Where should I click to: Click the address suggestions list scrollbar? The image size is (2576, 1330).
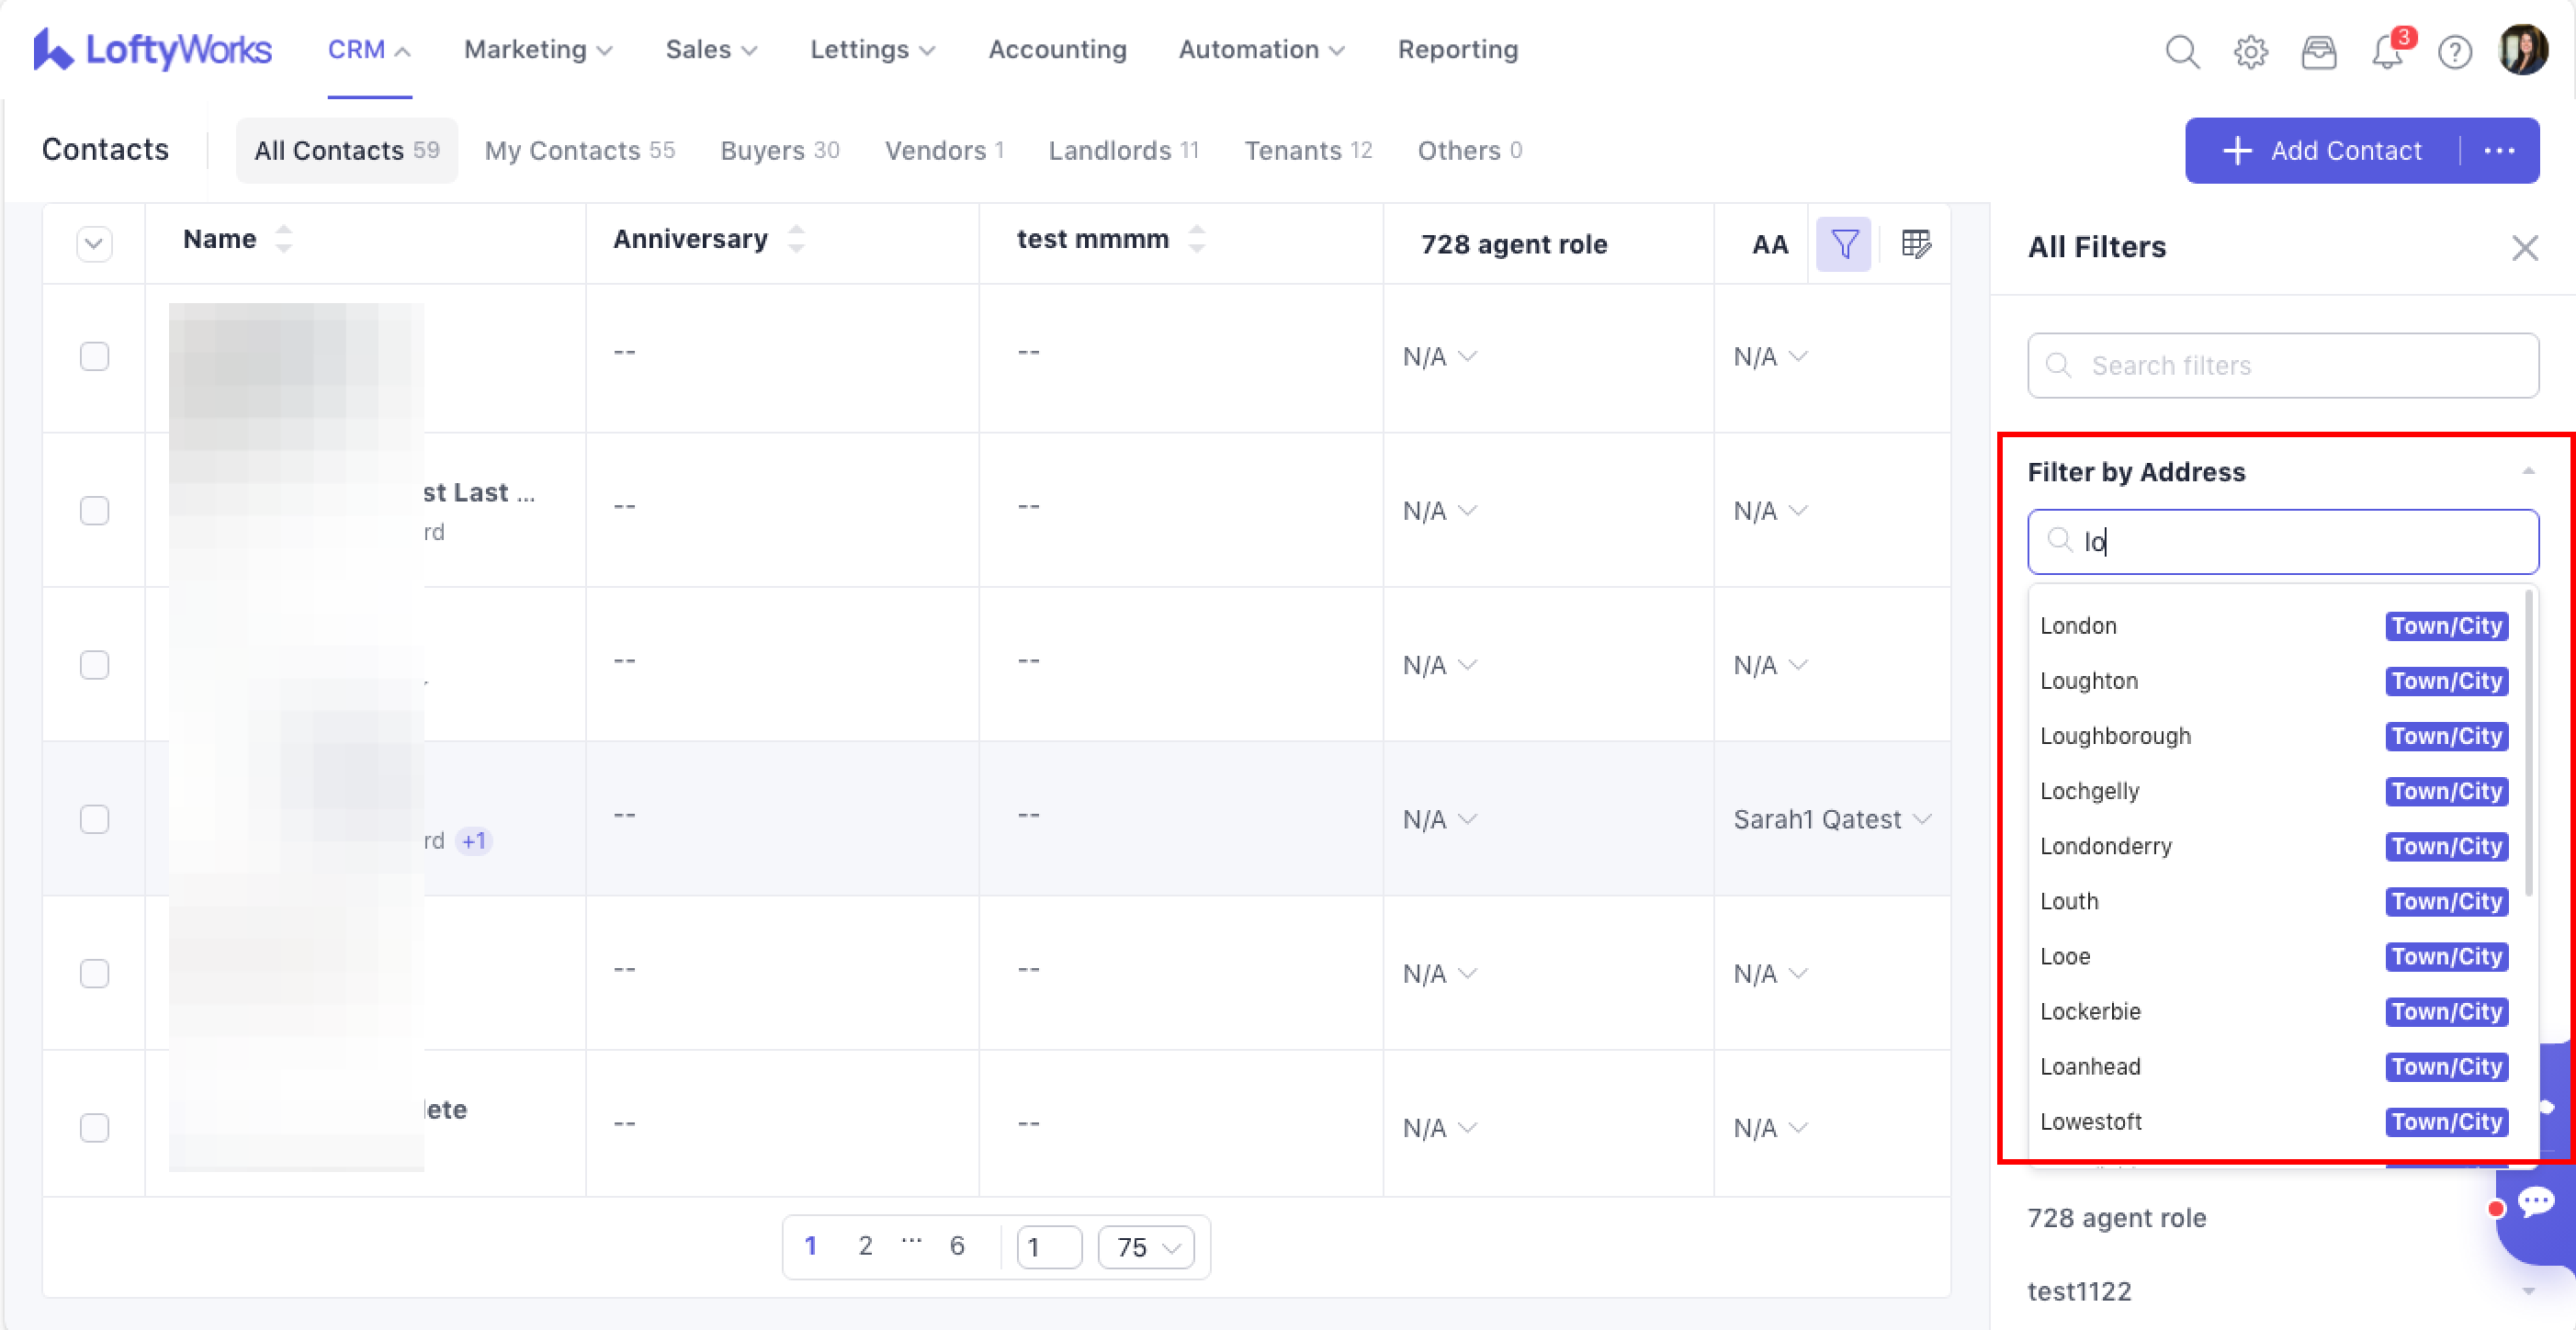click(2528, 743)
